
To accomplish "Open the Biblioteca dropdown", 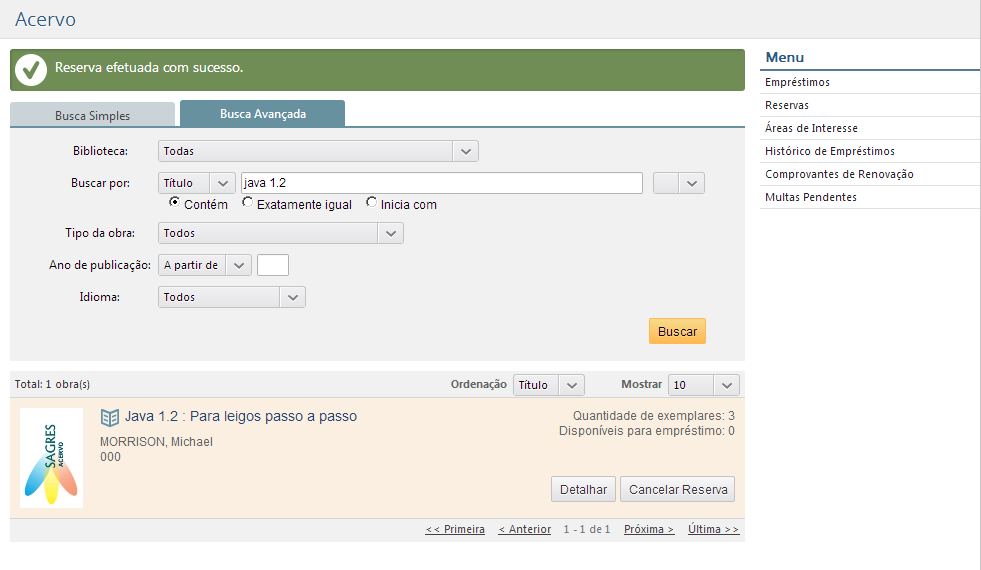I will pyautogui.click(x=318, y=151).
